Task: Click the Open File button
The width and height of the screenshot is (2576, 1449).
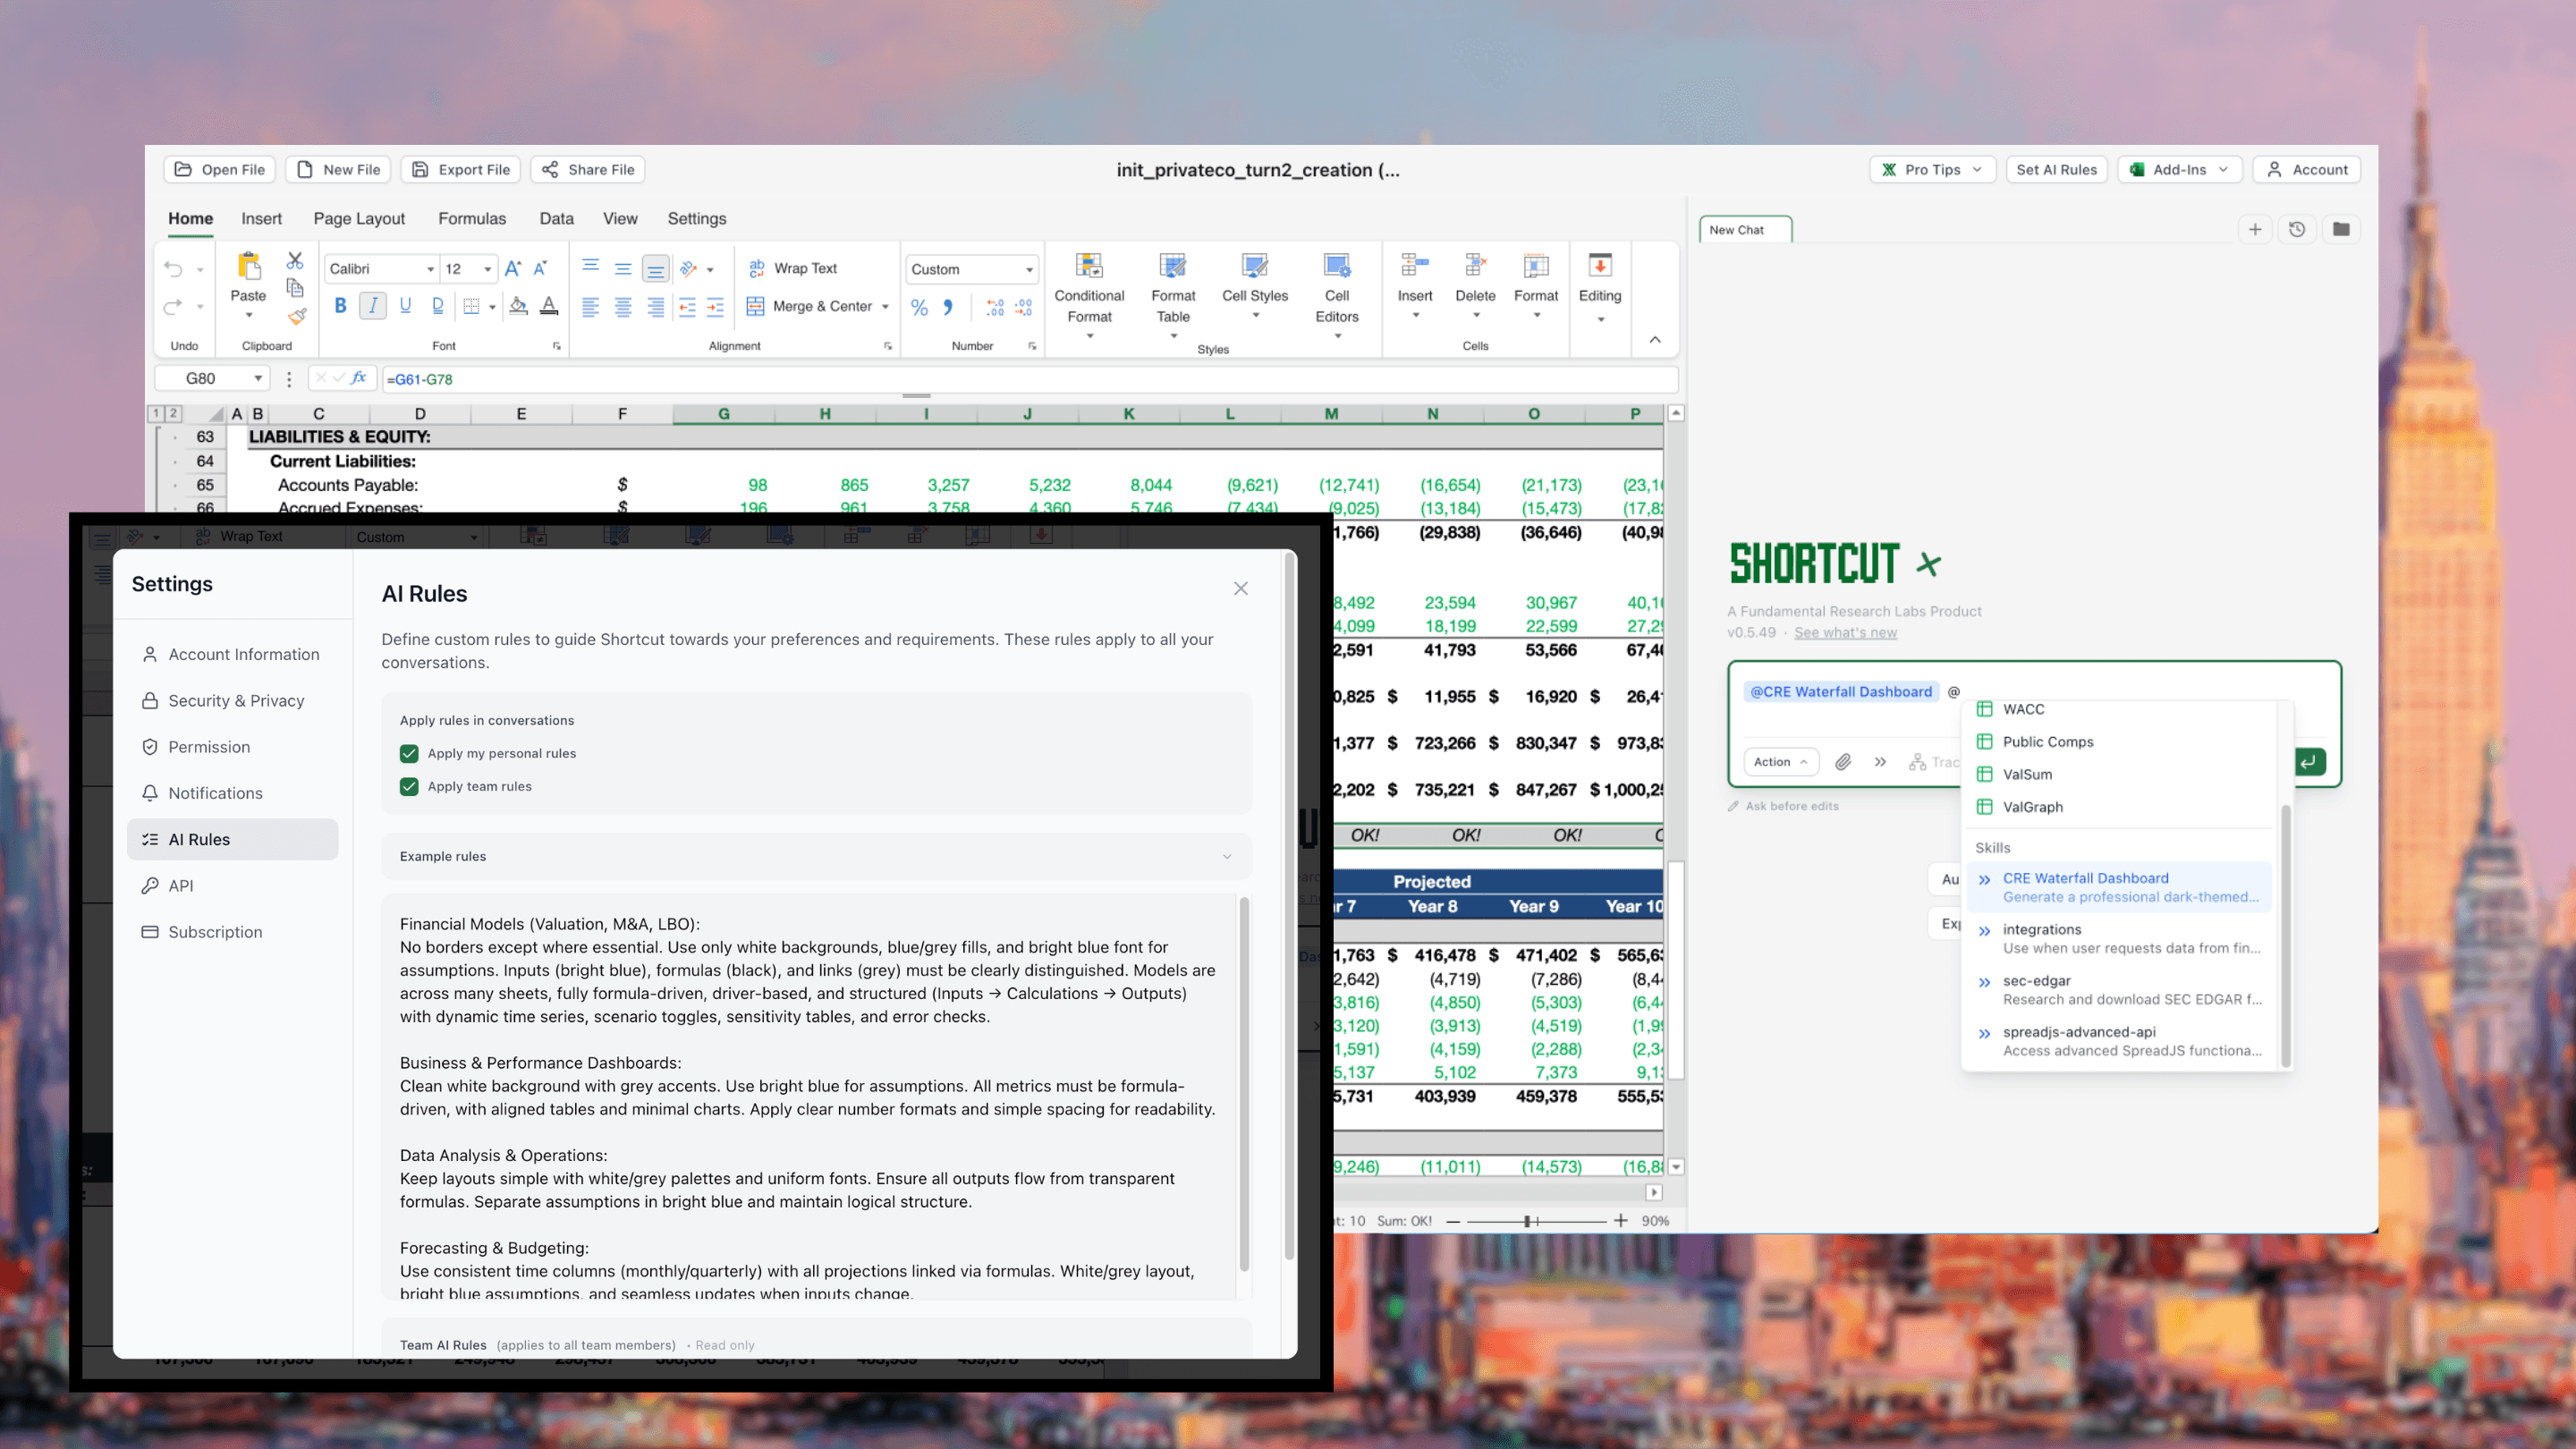Action: tap(219, 169)
